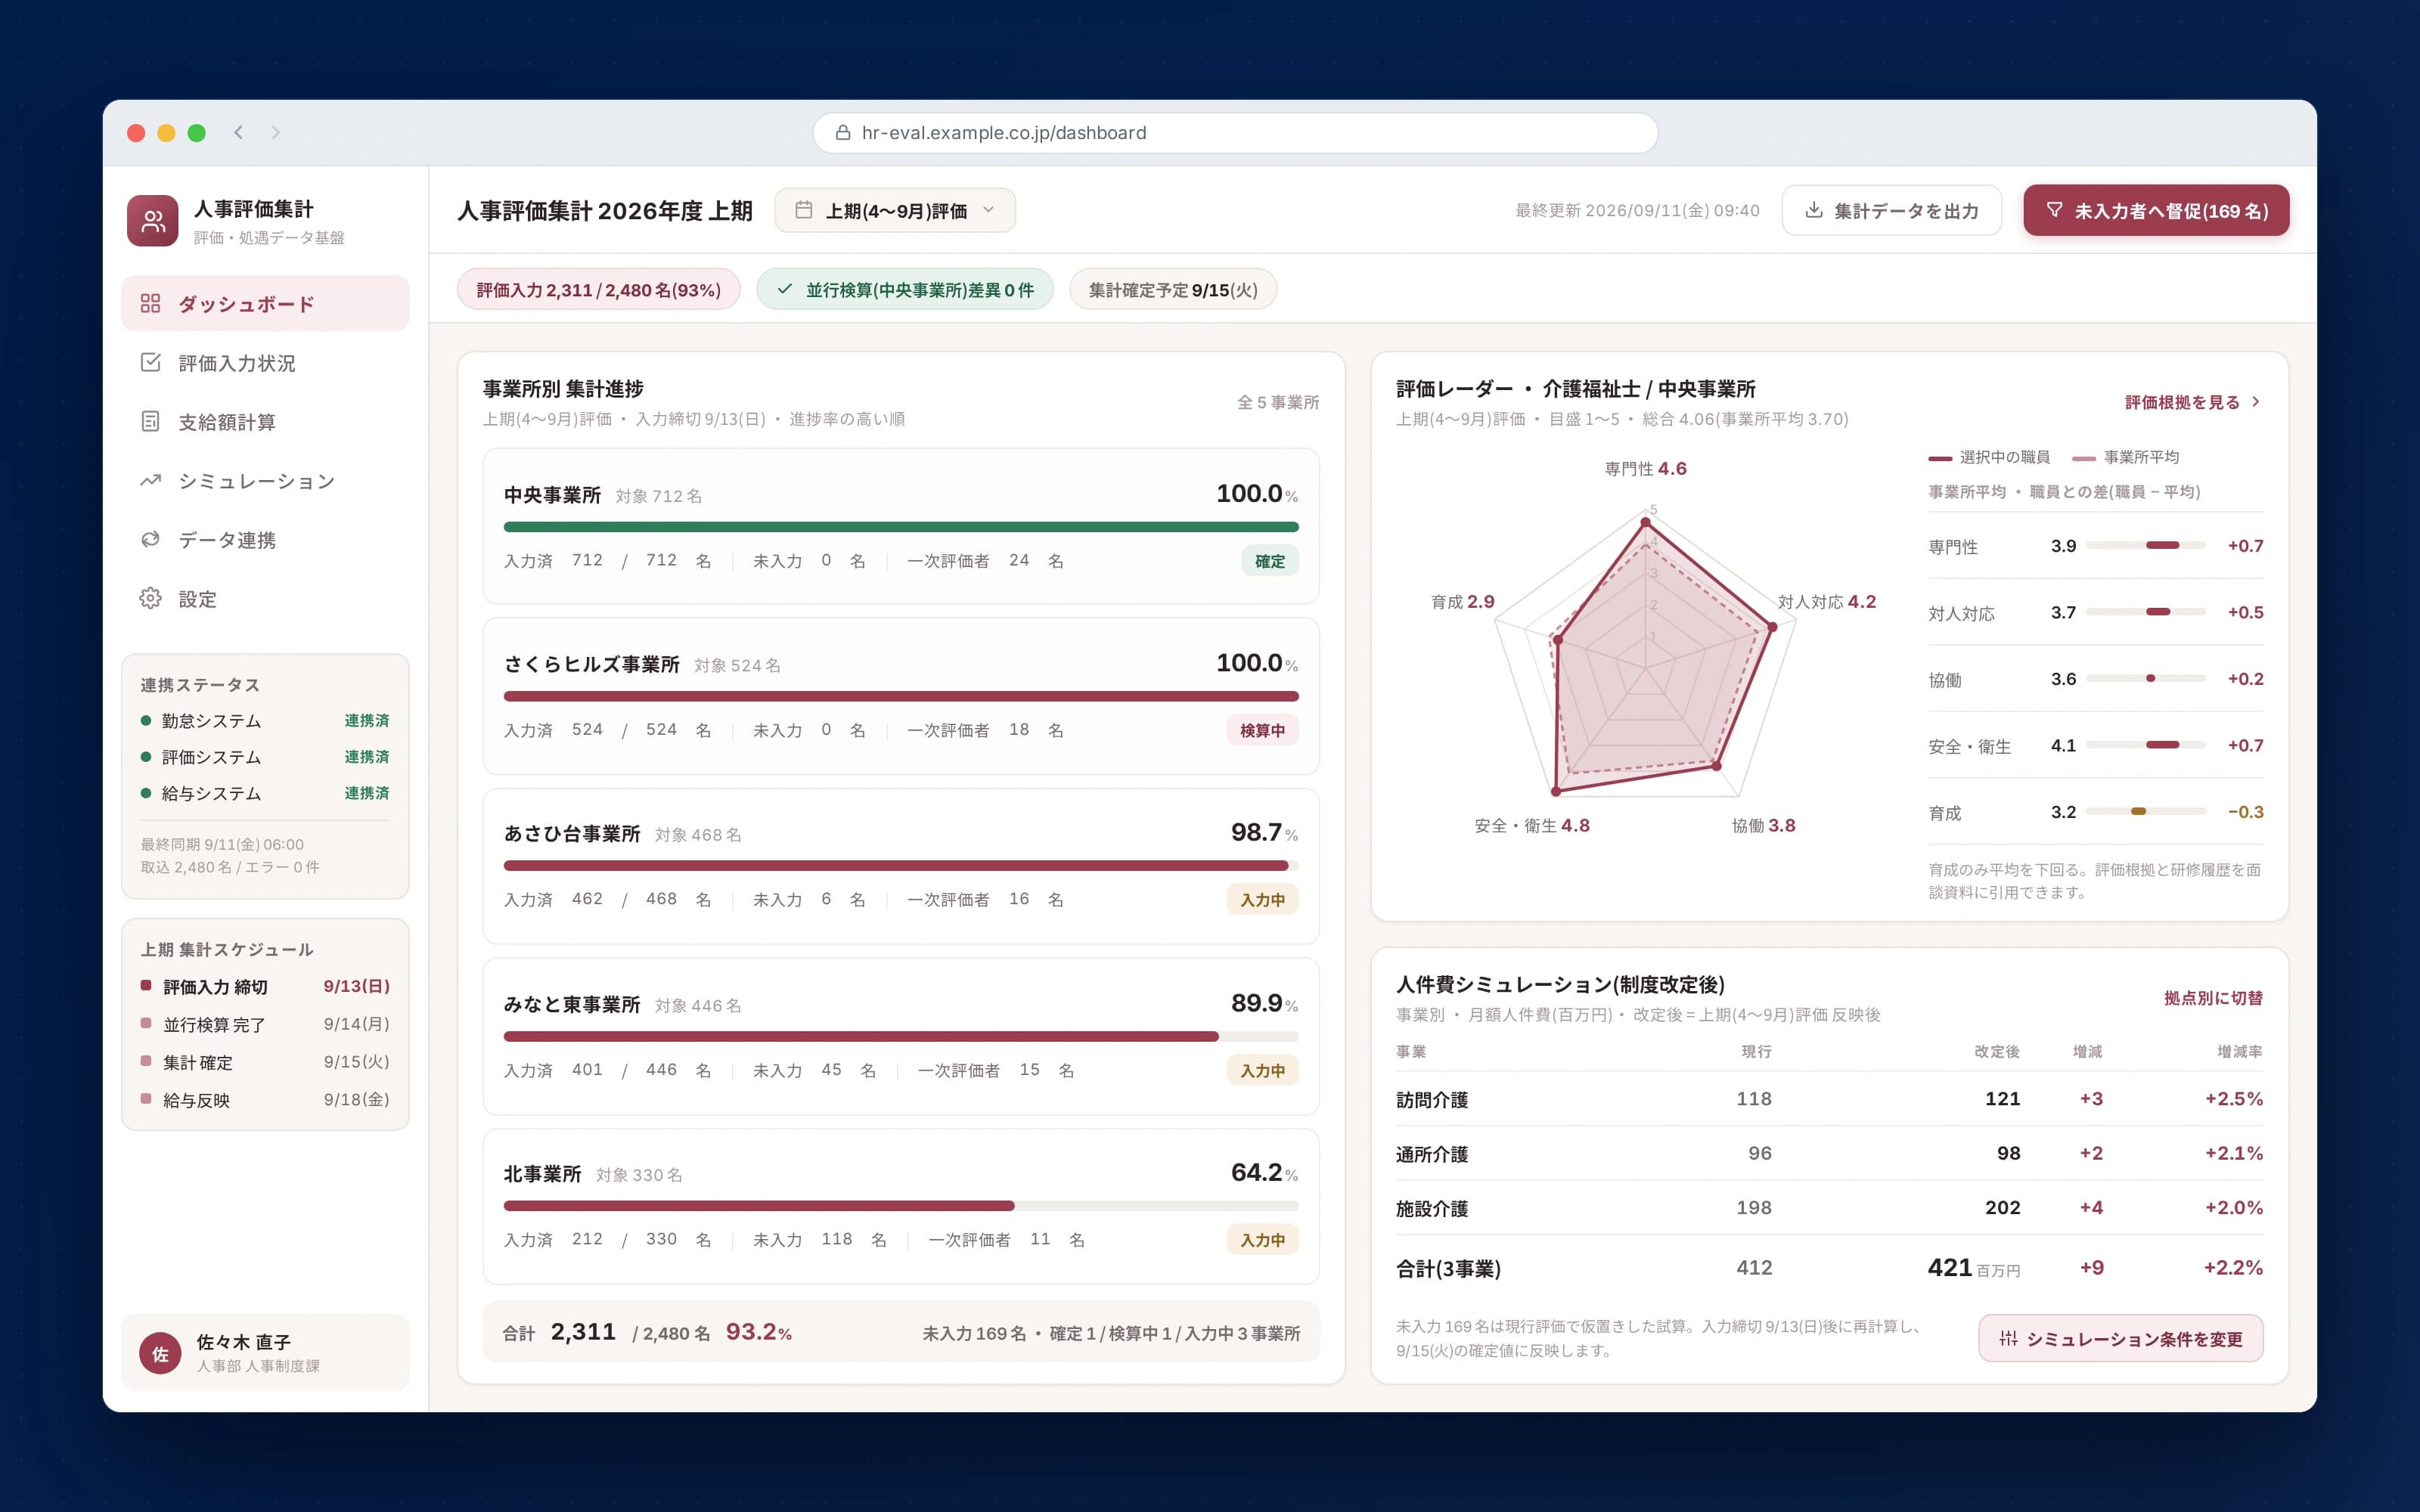Click the sliders icon on シミュレーション条件を変更
Image resolution: width=2420 pixels, height=1512 pixels.
pos(2008,1338)
